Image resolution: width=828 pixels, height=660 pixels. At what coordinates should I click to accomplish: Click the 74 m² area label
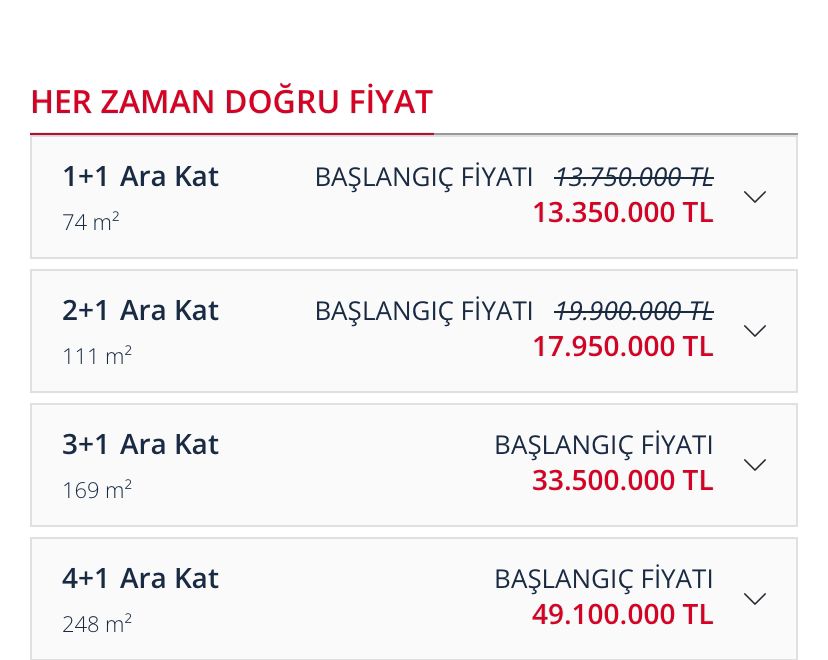(91, 222)
